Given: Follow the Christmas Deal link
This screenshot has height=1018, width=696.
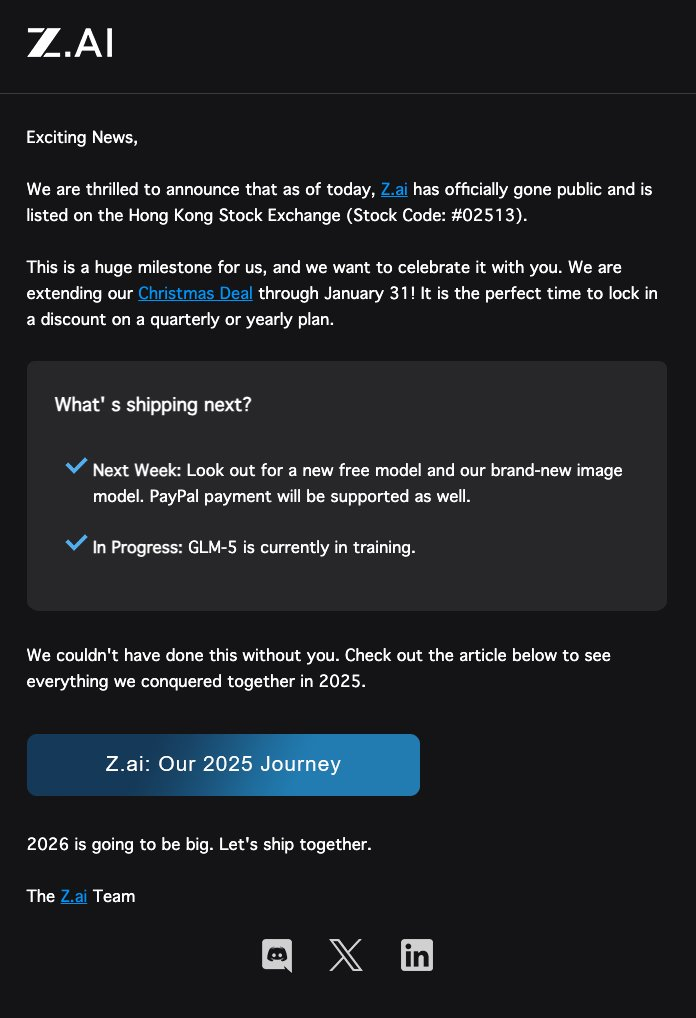Looking at the screenshot, I should tap(195, 293).
